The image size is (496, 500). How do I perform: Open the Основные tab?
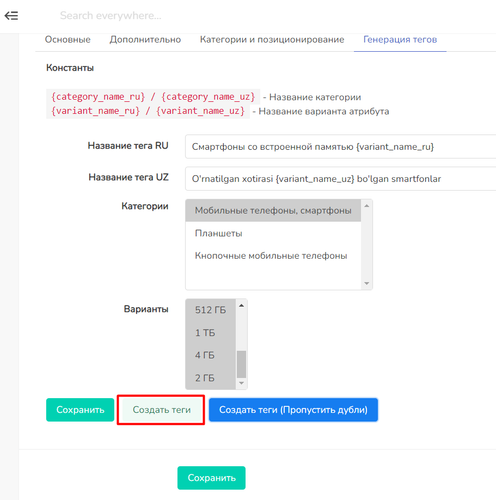pyautogui.click(x=68, y=40)
